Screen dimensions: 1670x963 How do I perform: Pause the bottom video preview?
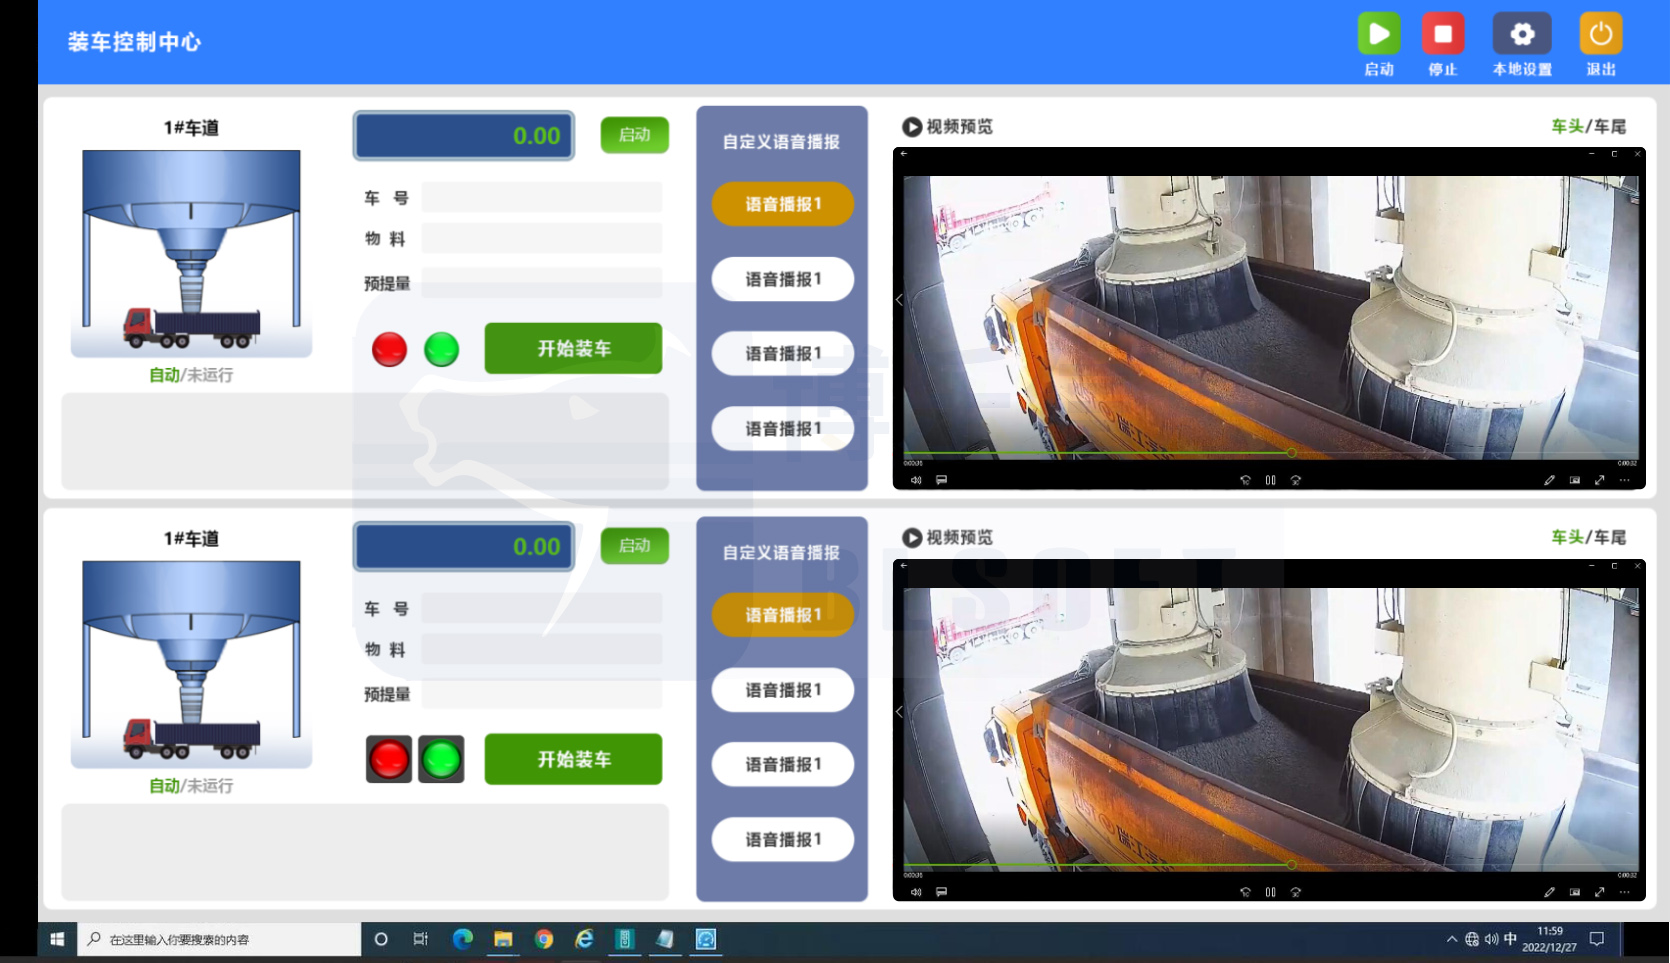[1270, 892]
